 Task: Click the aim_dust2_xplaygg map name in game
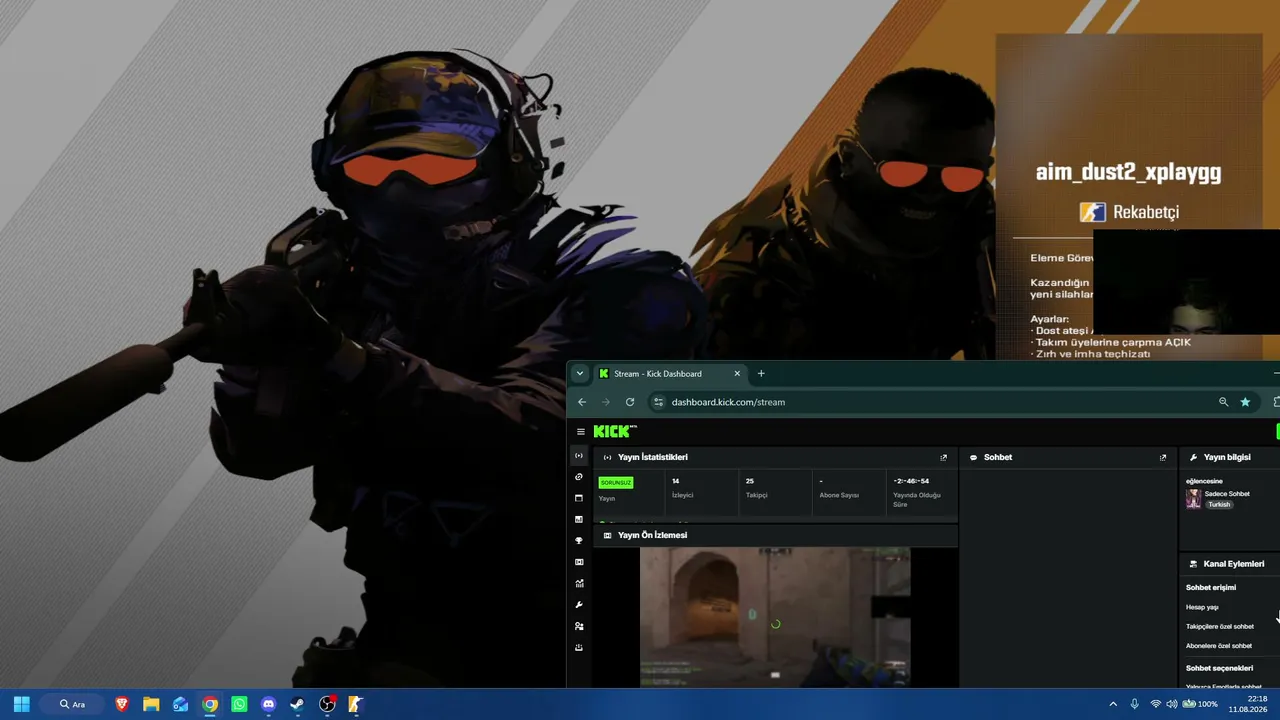pos(1128,172)
